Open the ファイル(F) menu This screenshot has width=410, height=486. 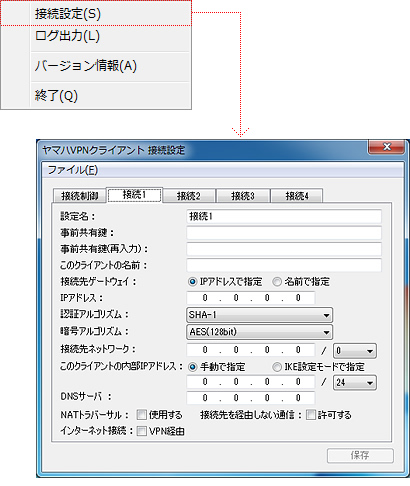click(73, 170)
